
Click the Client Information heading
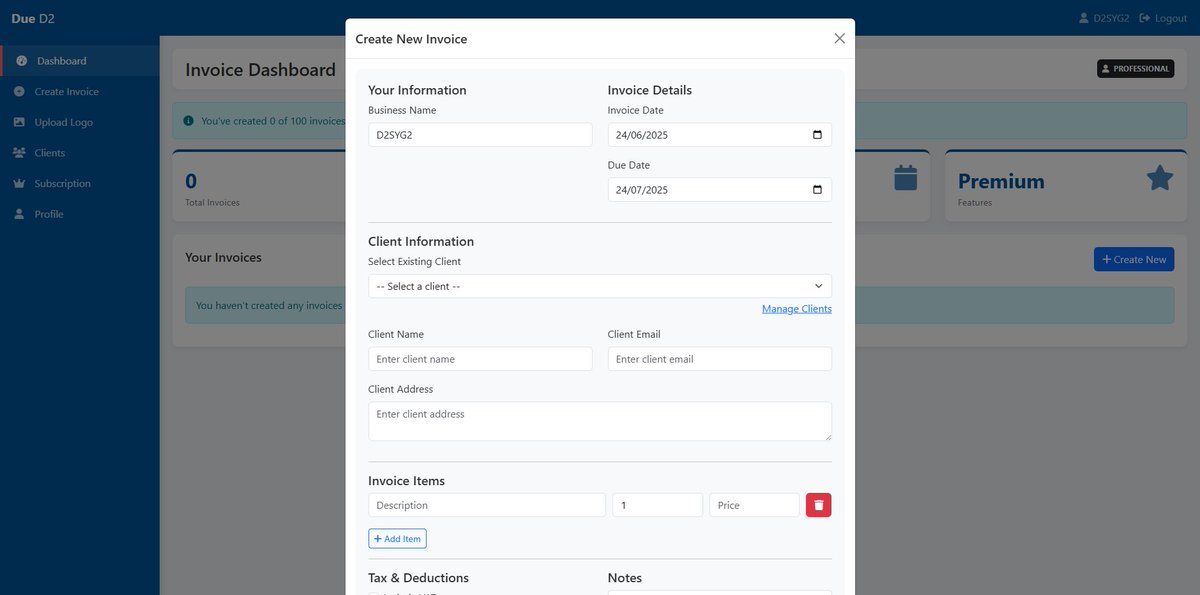click(x=421, y=241)
